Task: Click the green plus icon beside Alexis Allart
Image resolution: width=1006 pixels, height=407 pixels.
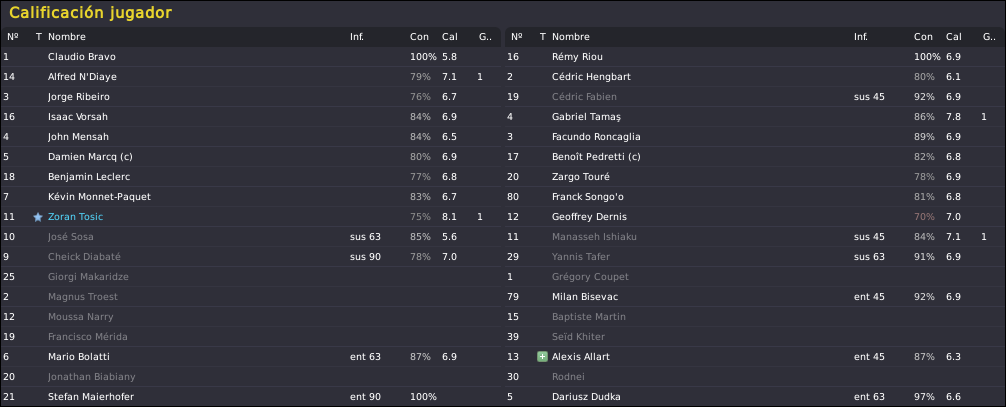Action: click(542, 356)
